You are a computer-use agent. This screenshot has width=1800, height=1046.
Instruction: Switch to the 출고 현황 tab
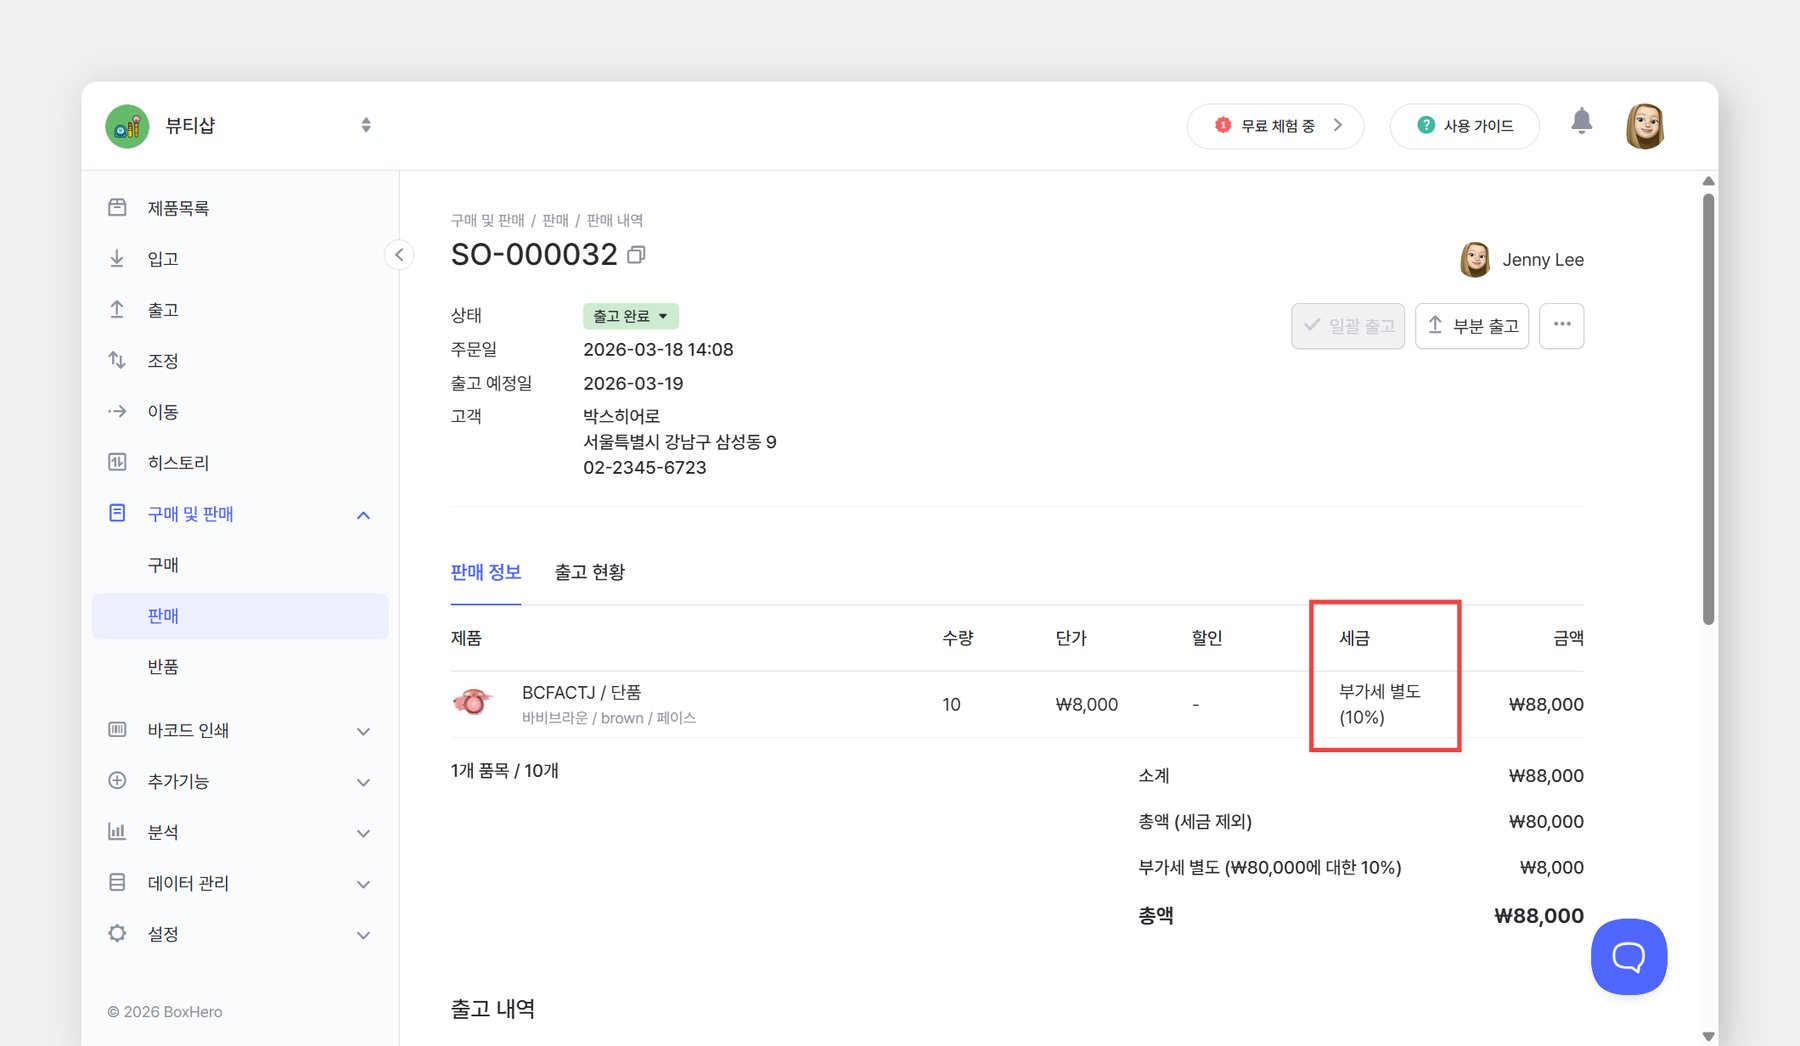pos(590,572)
